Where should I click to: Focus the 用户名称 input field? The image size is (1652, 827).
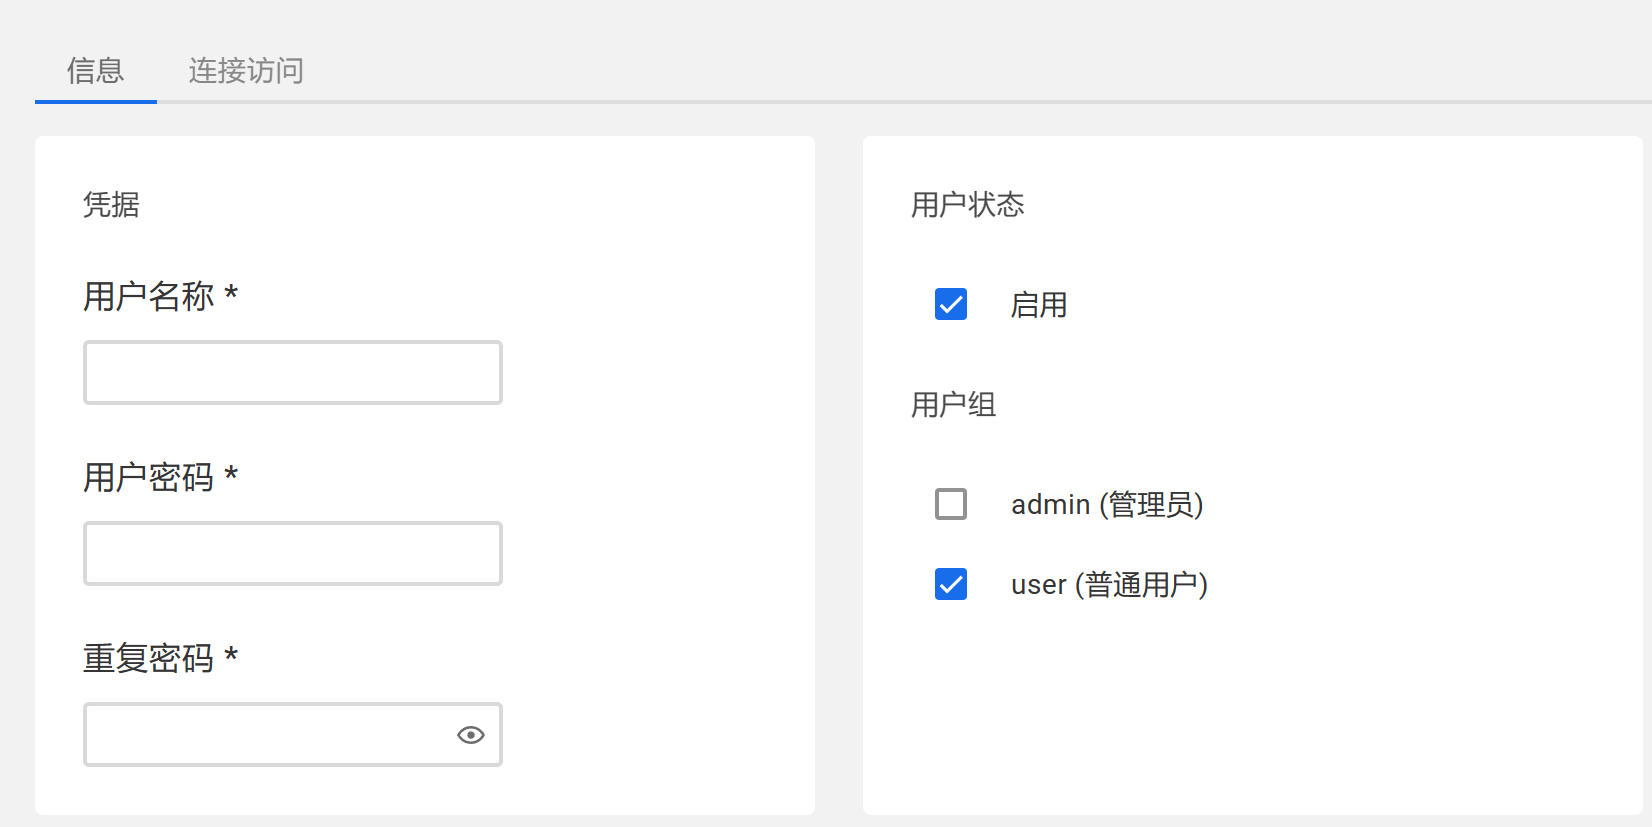[x=292, y=373]
